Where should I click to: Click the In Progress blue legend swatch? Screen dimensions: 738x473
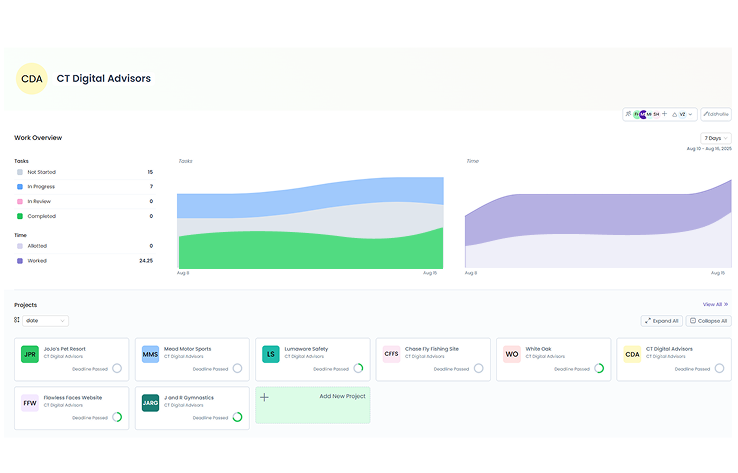coord(20,186)
